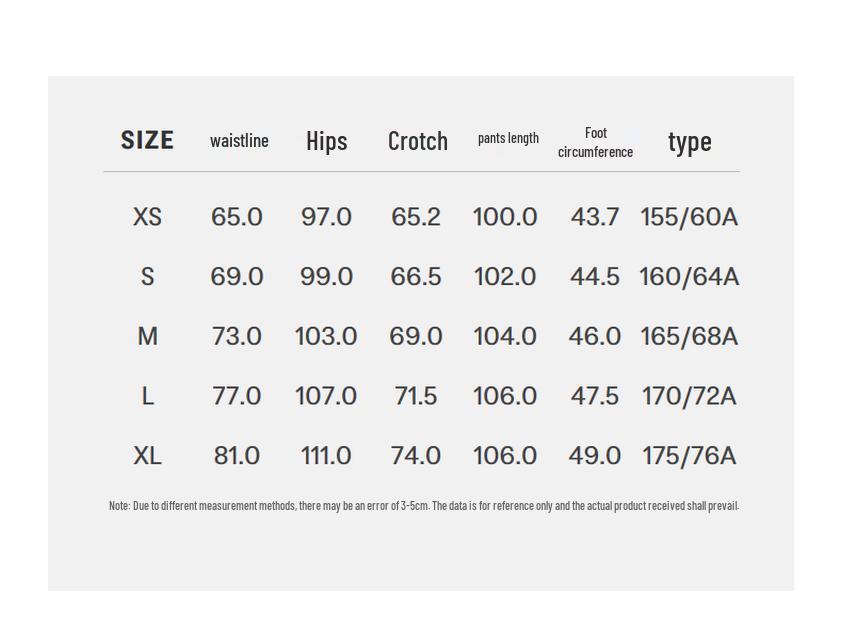Click the Foot circumference header
The image size is (842, 632).
(595, 142)
